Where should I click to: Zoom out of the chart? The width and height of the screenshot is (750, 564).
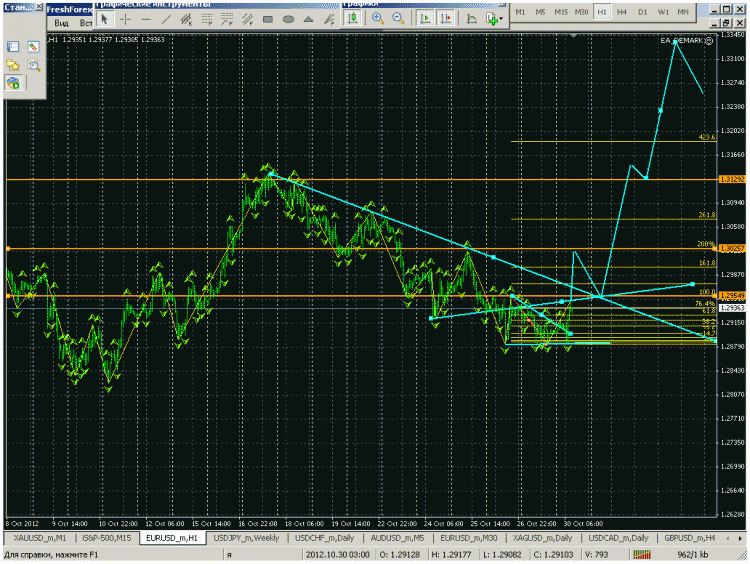(x=398, y=18)
